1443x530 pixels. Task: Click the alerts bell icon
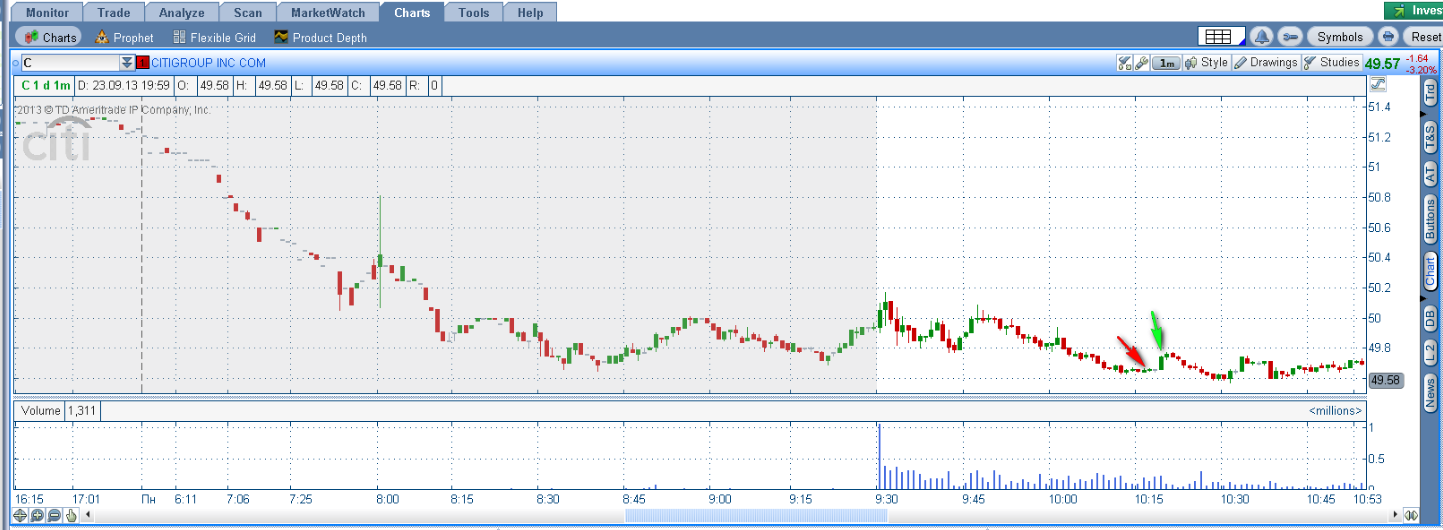(x=1261, y=37)
